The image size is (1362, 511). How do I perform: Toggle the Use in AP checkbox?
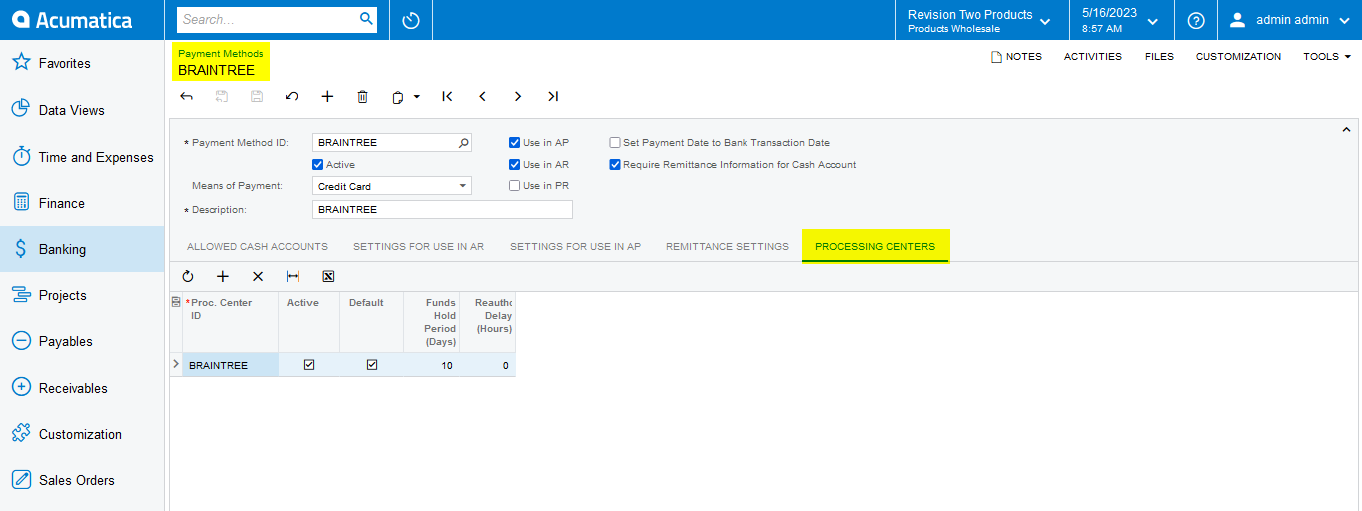click(514, 143)
